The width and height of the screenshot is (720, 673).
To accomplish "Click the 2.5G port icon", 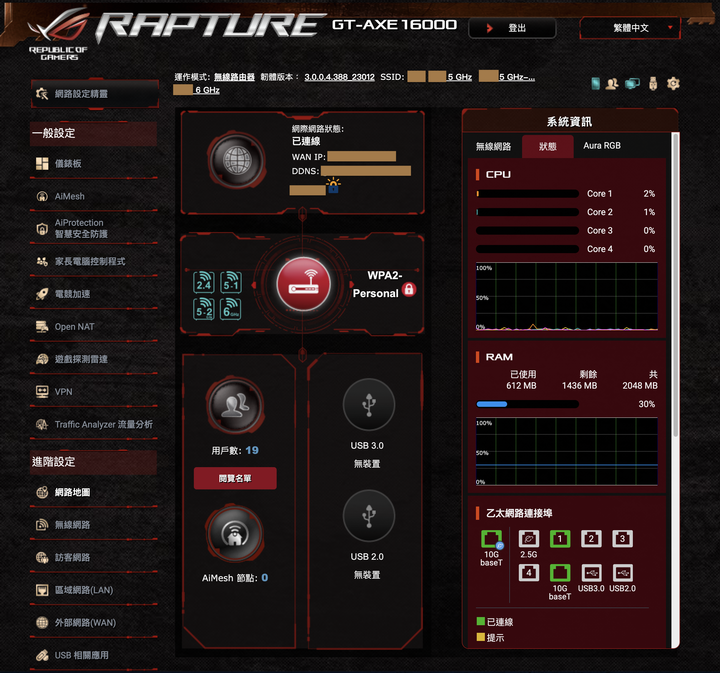I will [x=529, y=539].
